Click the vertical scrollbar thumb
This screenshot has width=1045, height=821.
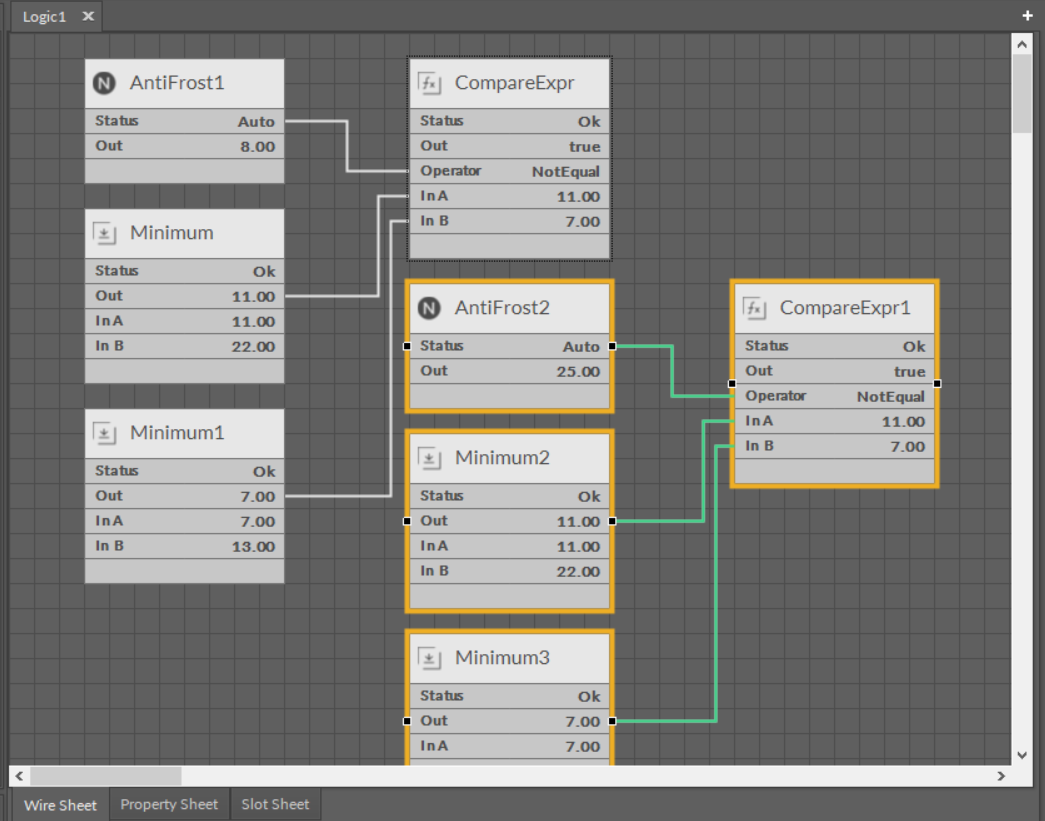click(1022, 93)
